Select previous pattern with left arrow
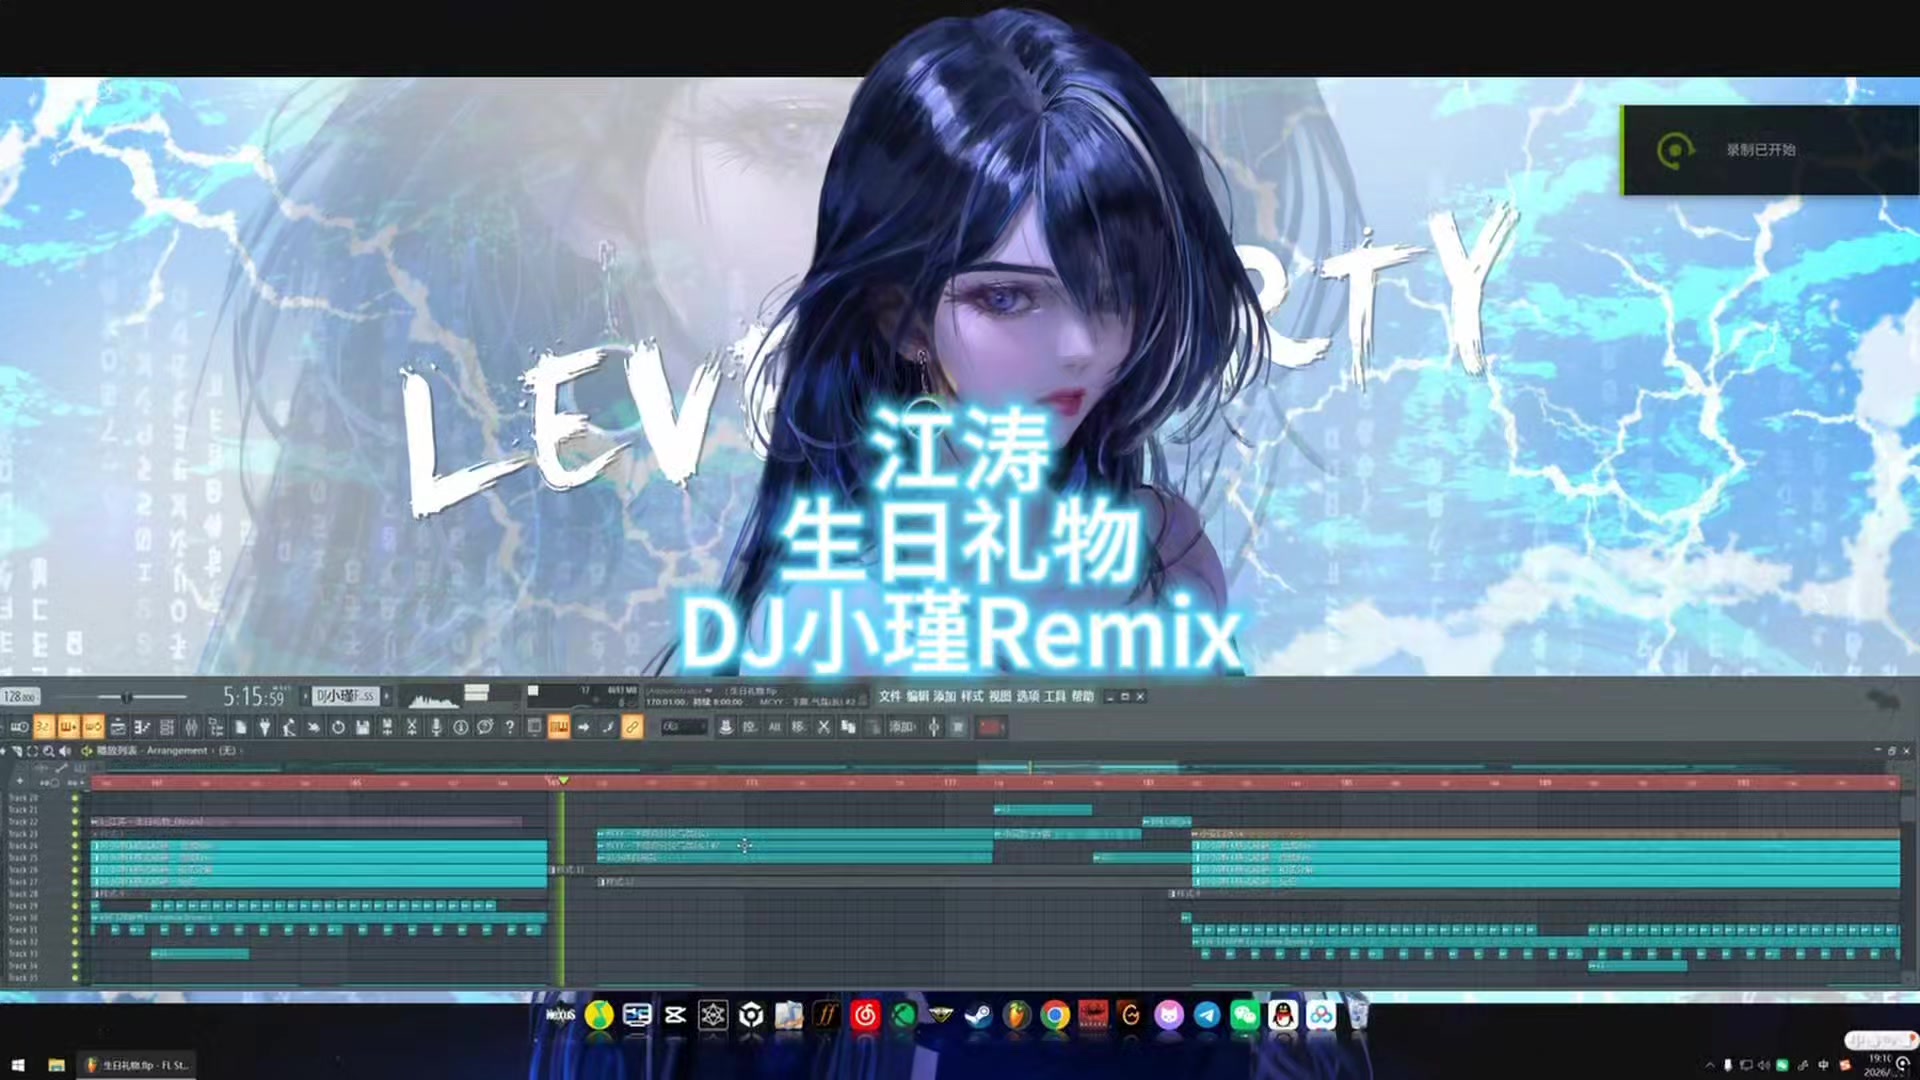The width and height of the screenshot is (1920, 1080). [306, 696]
